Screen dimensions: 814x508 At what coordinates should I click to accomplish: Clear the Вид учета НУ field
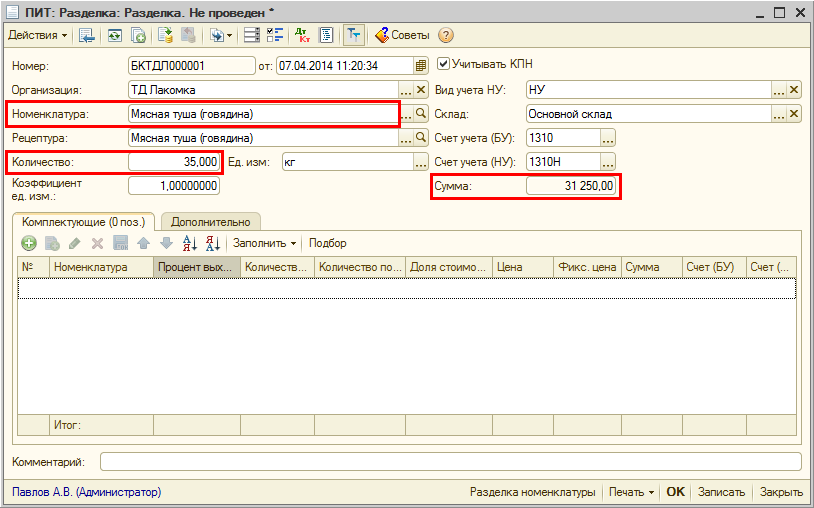coord(794,90)
